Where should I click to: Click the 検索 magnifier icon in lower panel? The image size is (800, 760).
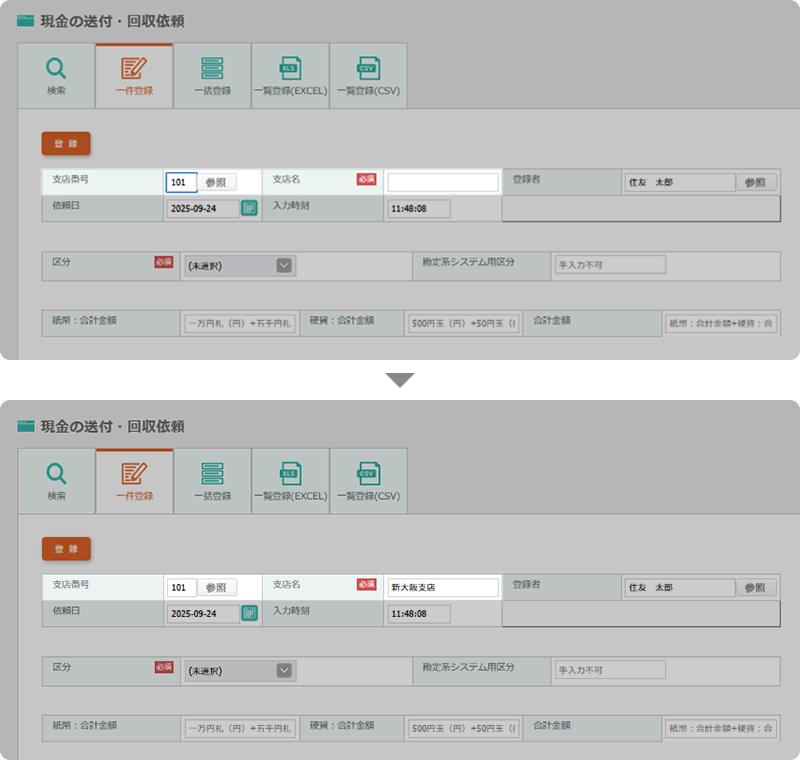point(56,473)
